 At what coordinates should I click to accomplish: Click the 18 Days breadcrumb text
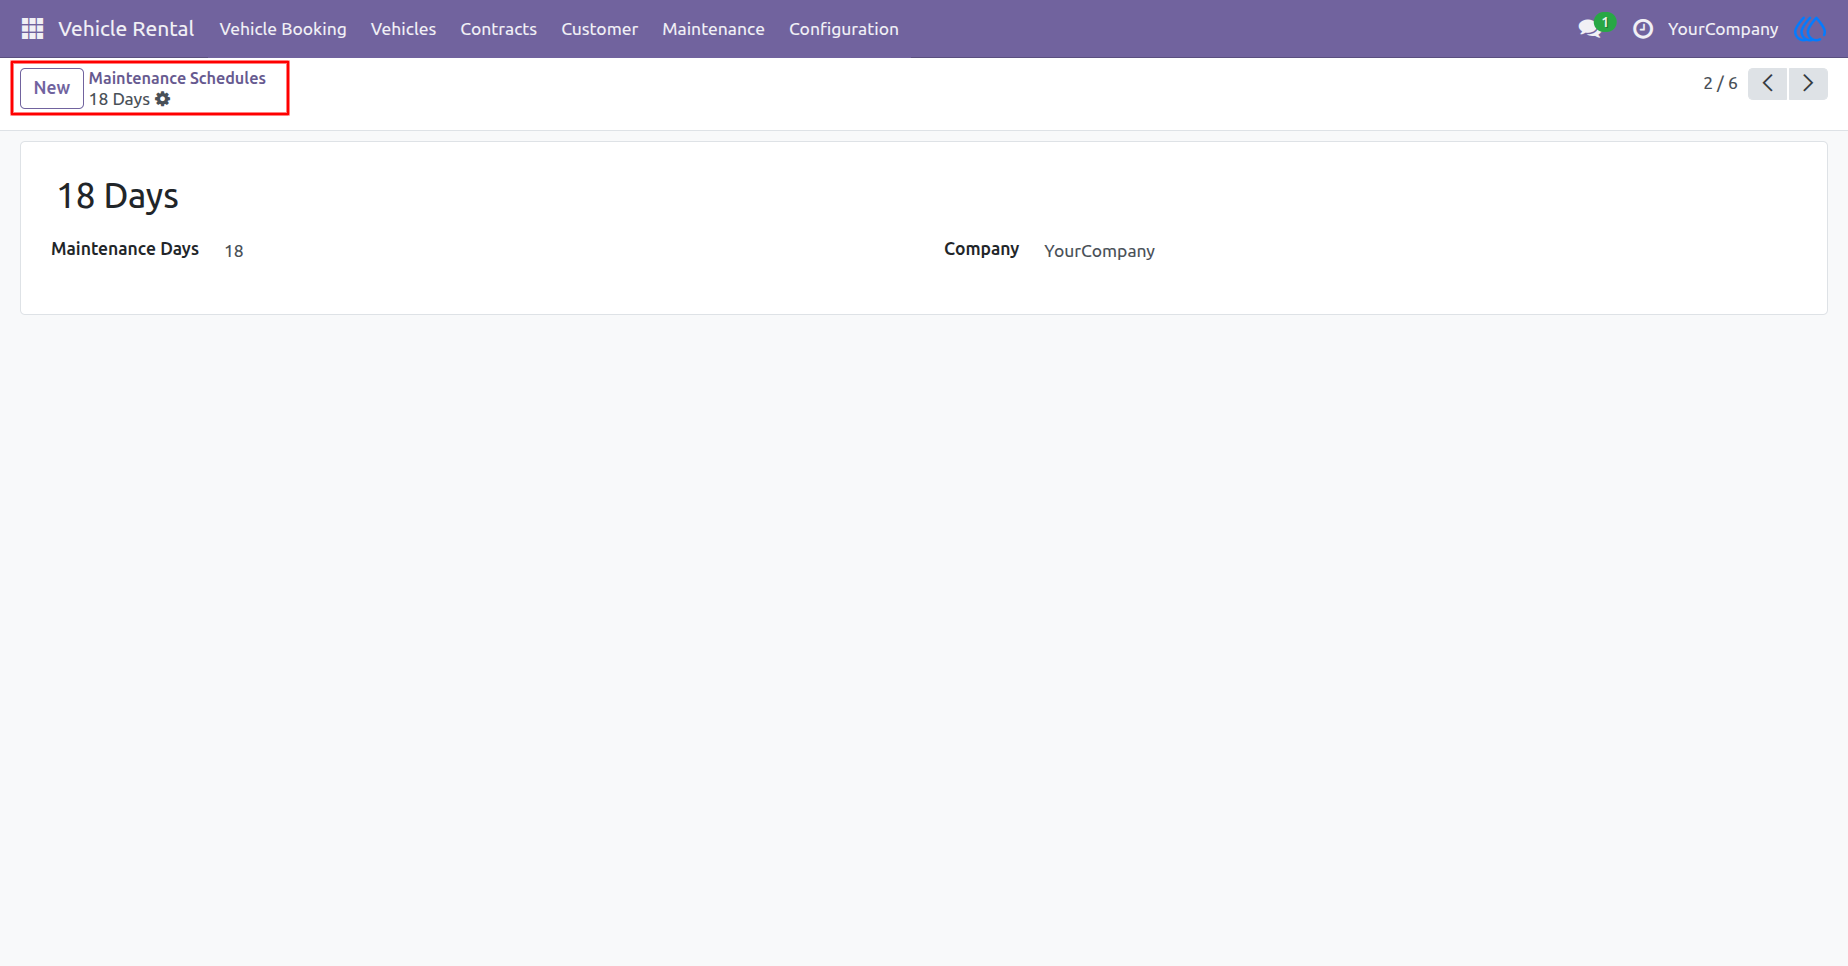(x=119, y=99)
